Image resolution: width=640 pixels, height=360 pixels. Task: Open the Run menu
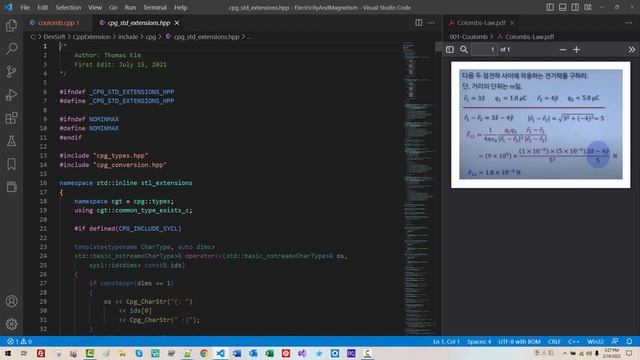130,7
